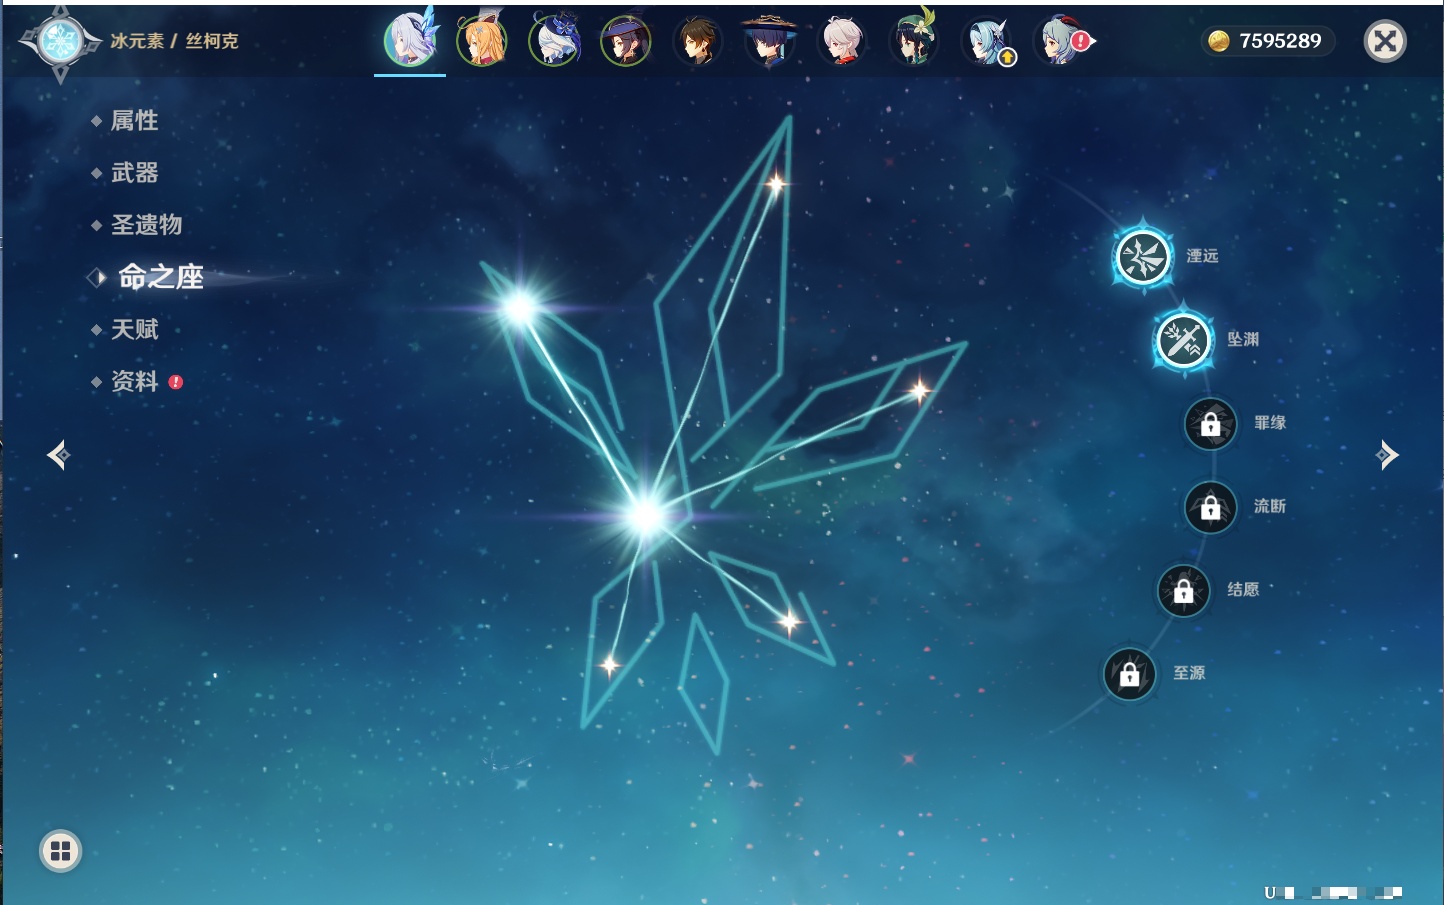Open the 资料 profile menu
This screenshot has height=905, width=1444.
[136, 381]
